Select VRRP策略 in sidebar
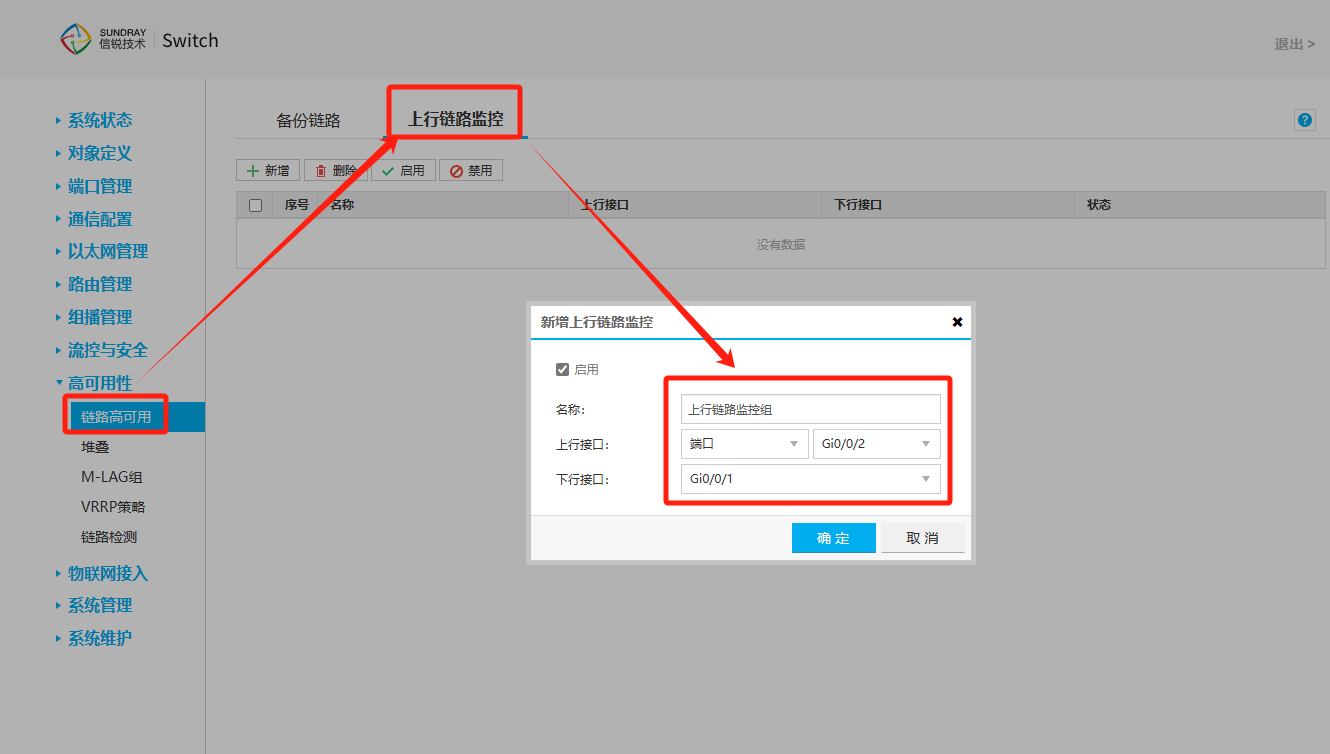The width and height of the screenshot is (1330, 754). coord(113,507)
